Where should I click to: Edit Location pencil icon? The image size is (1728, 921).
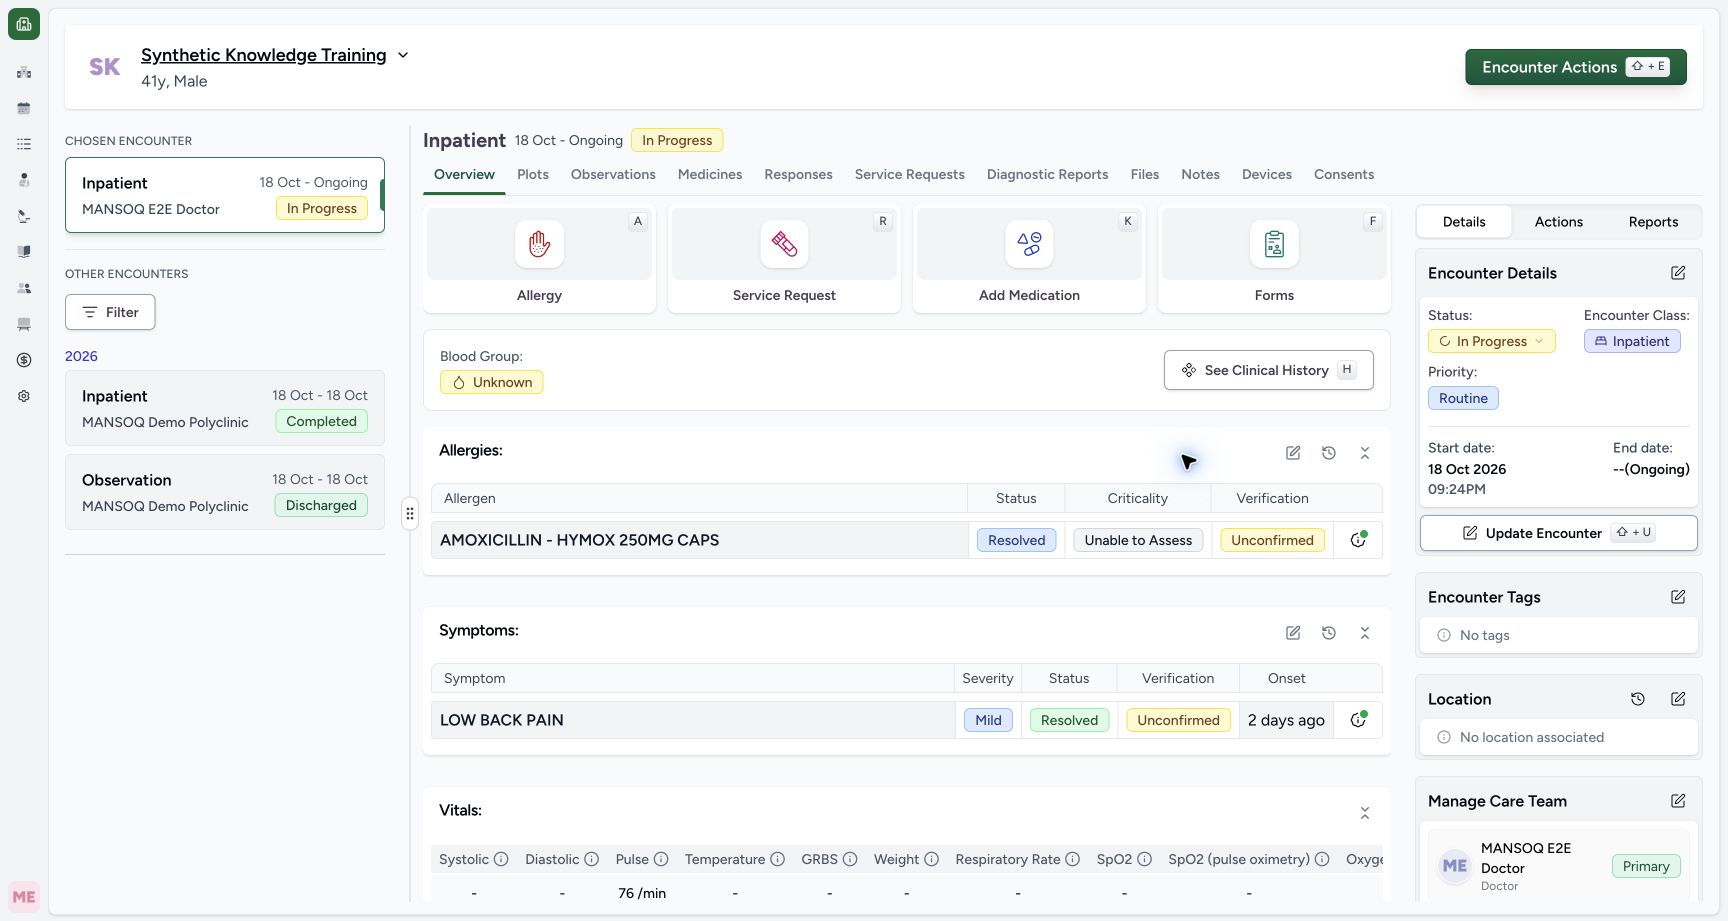coord(1678,699)
